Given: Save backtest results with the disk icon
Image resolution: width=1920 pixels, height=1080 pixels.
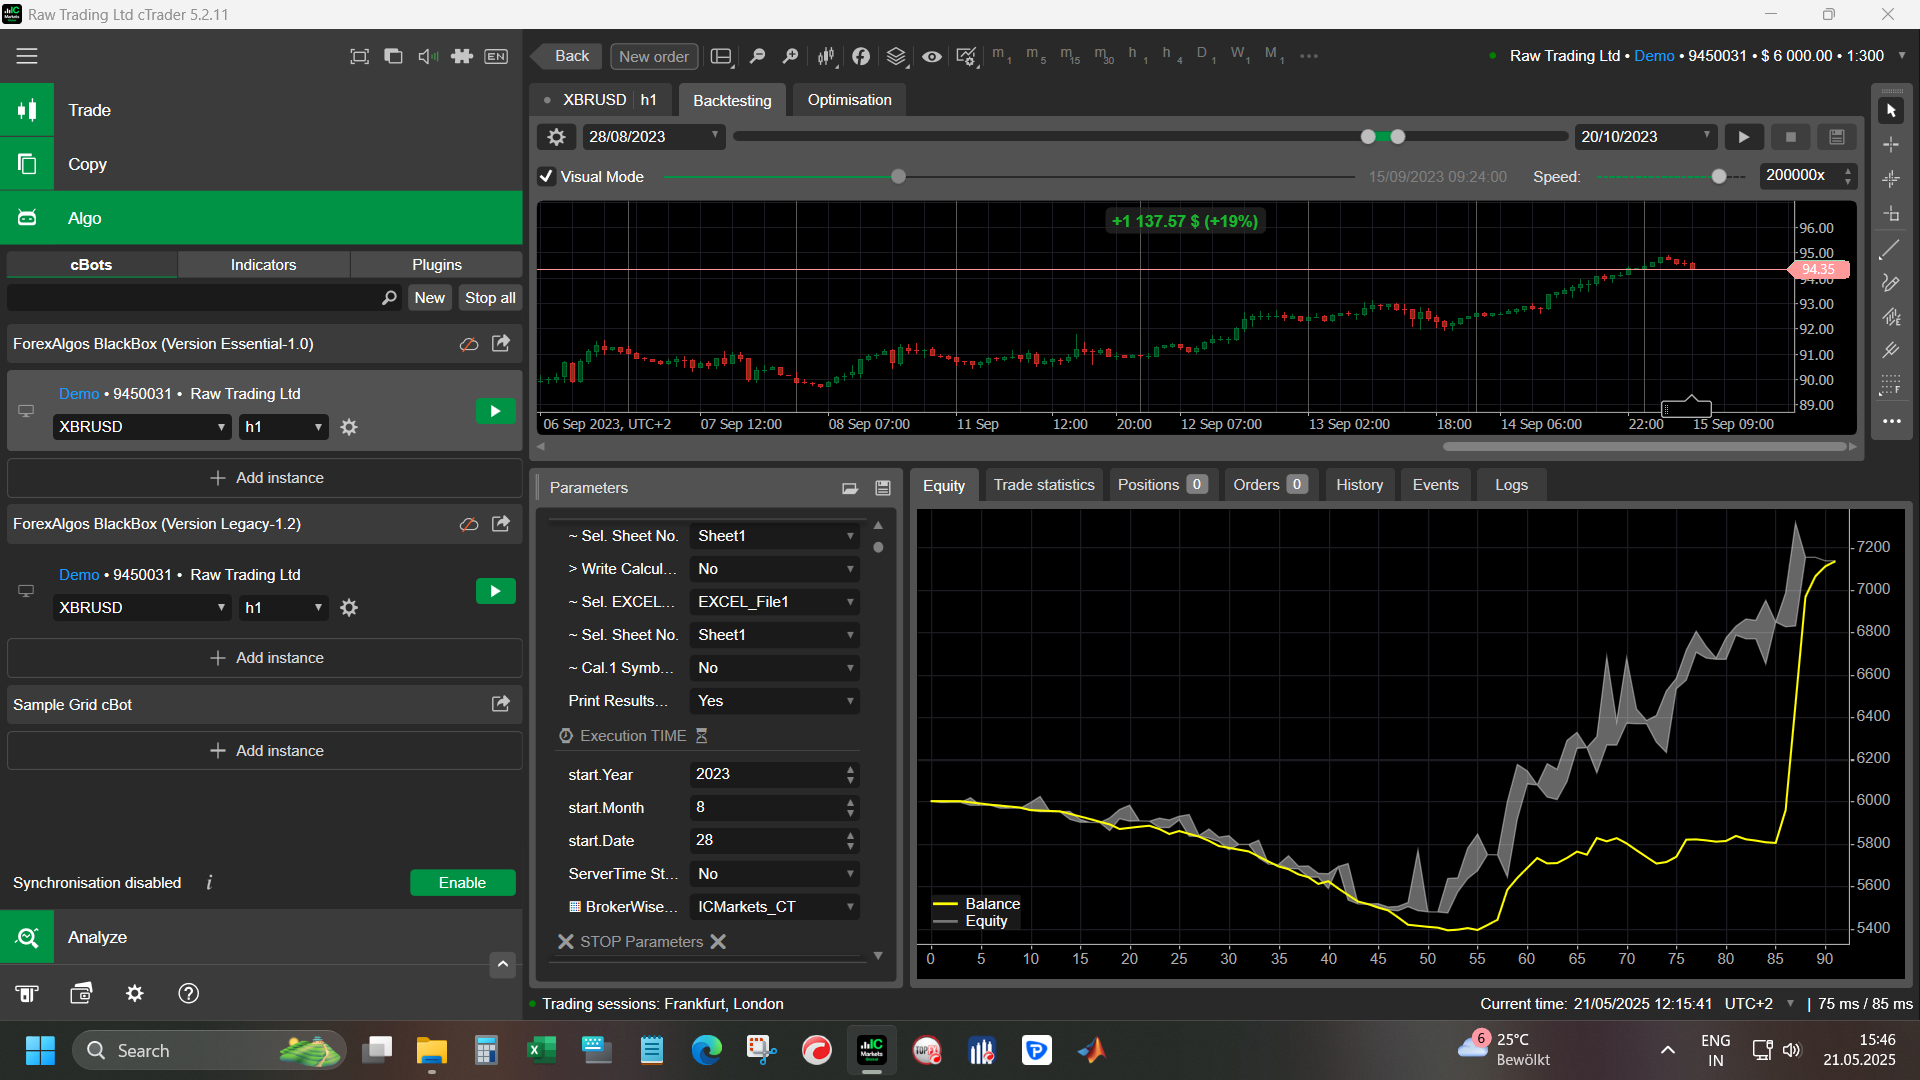Looking at the screenshot, I should [1837, 137].
